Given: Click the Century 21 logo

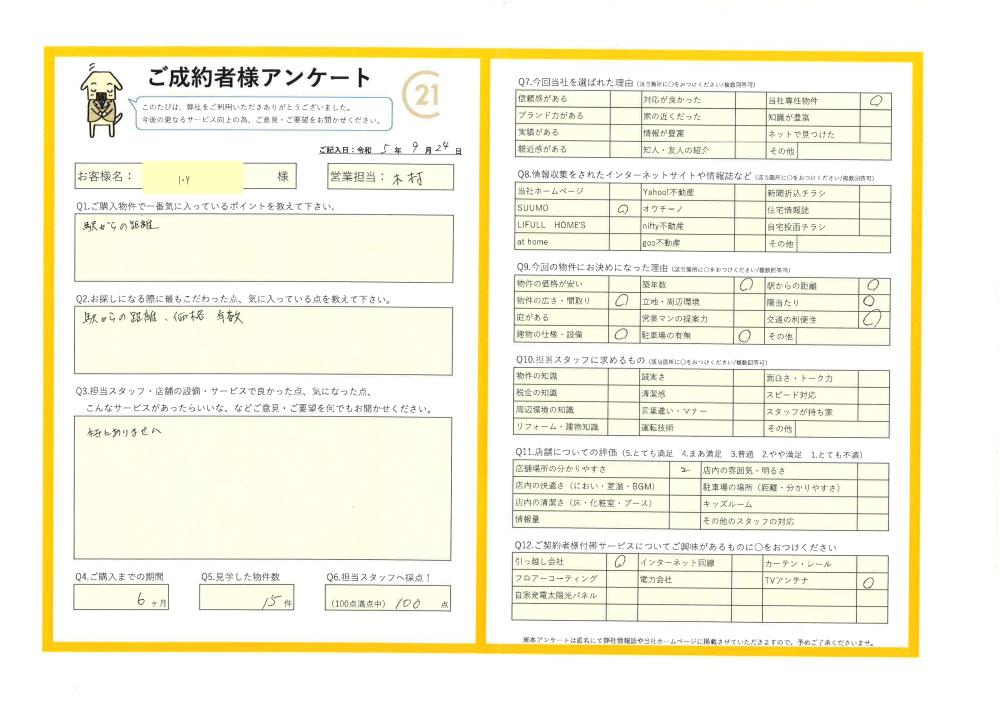Looking at the screenshot, I should [424, 95].
